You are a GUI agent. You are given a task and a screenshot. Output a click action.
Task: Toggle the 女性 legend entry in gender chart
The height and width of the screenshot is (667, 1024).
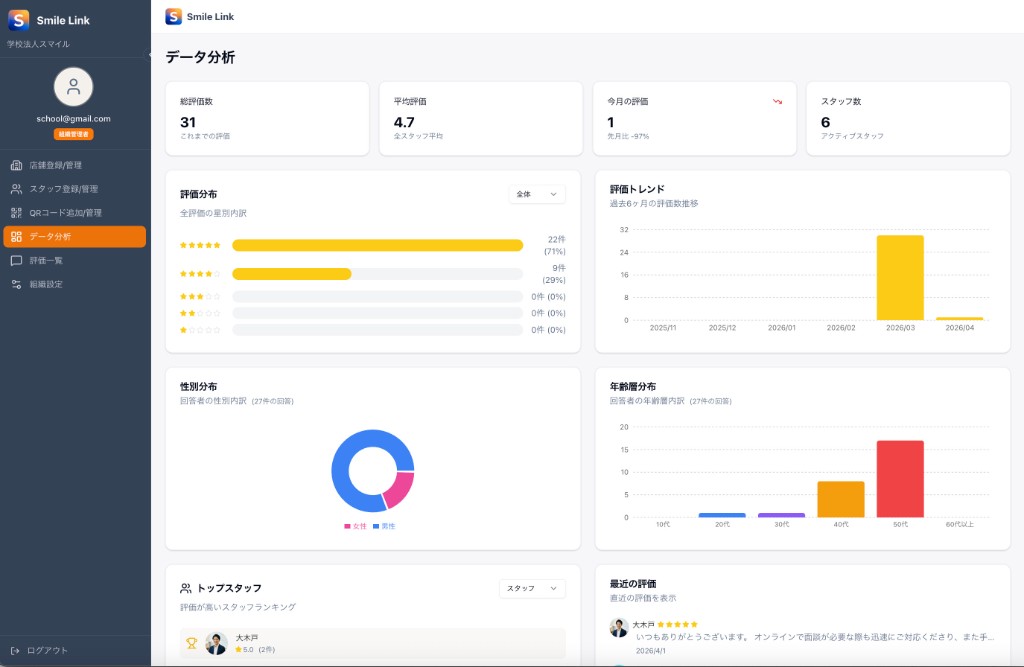coord(353,526)
